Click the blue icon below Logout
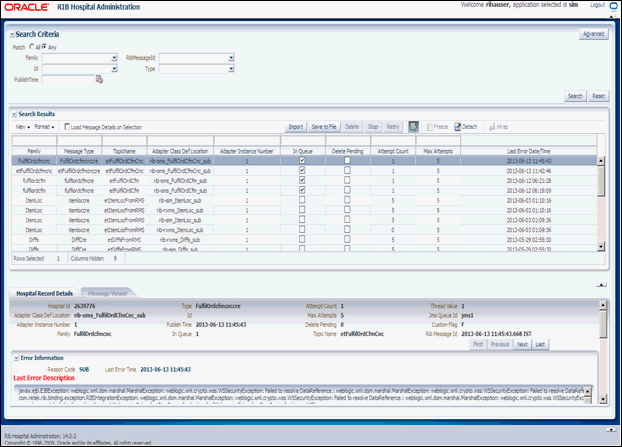 tap(613, 7)
